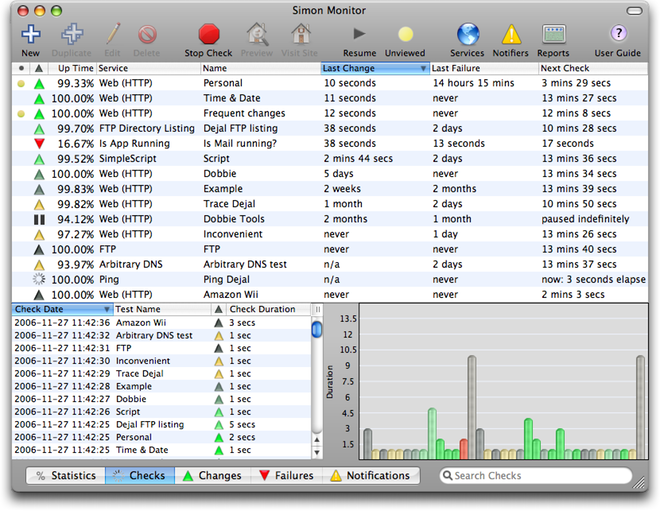Click the unviewed dot on Personal row

(21, 83)
